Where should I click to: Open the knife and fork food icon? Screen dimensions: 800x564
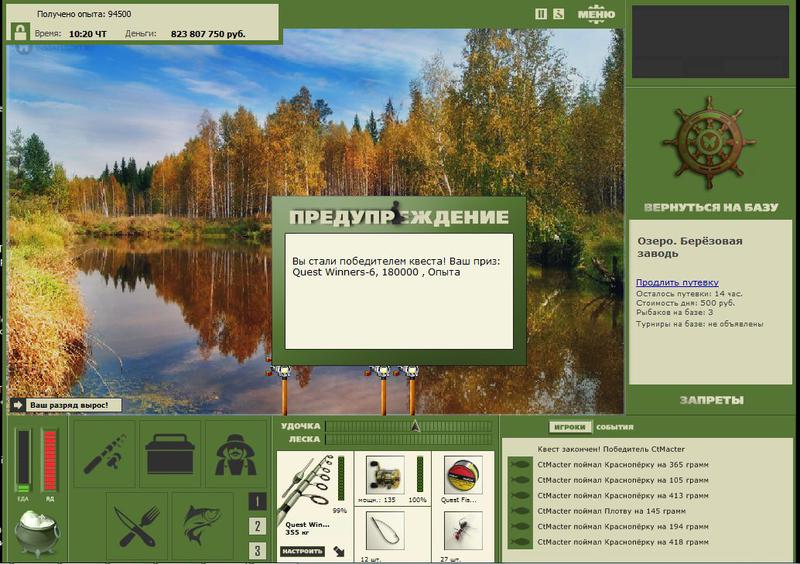(137, 526)
